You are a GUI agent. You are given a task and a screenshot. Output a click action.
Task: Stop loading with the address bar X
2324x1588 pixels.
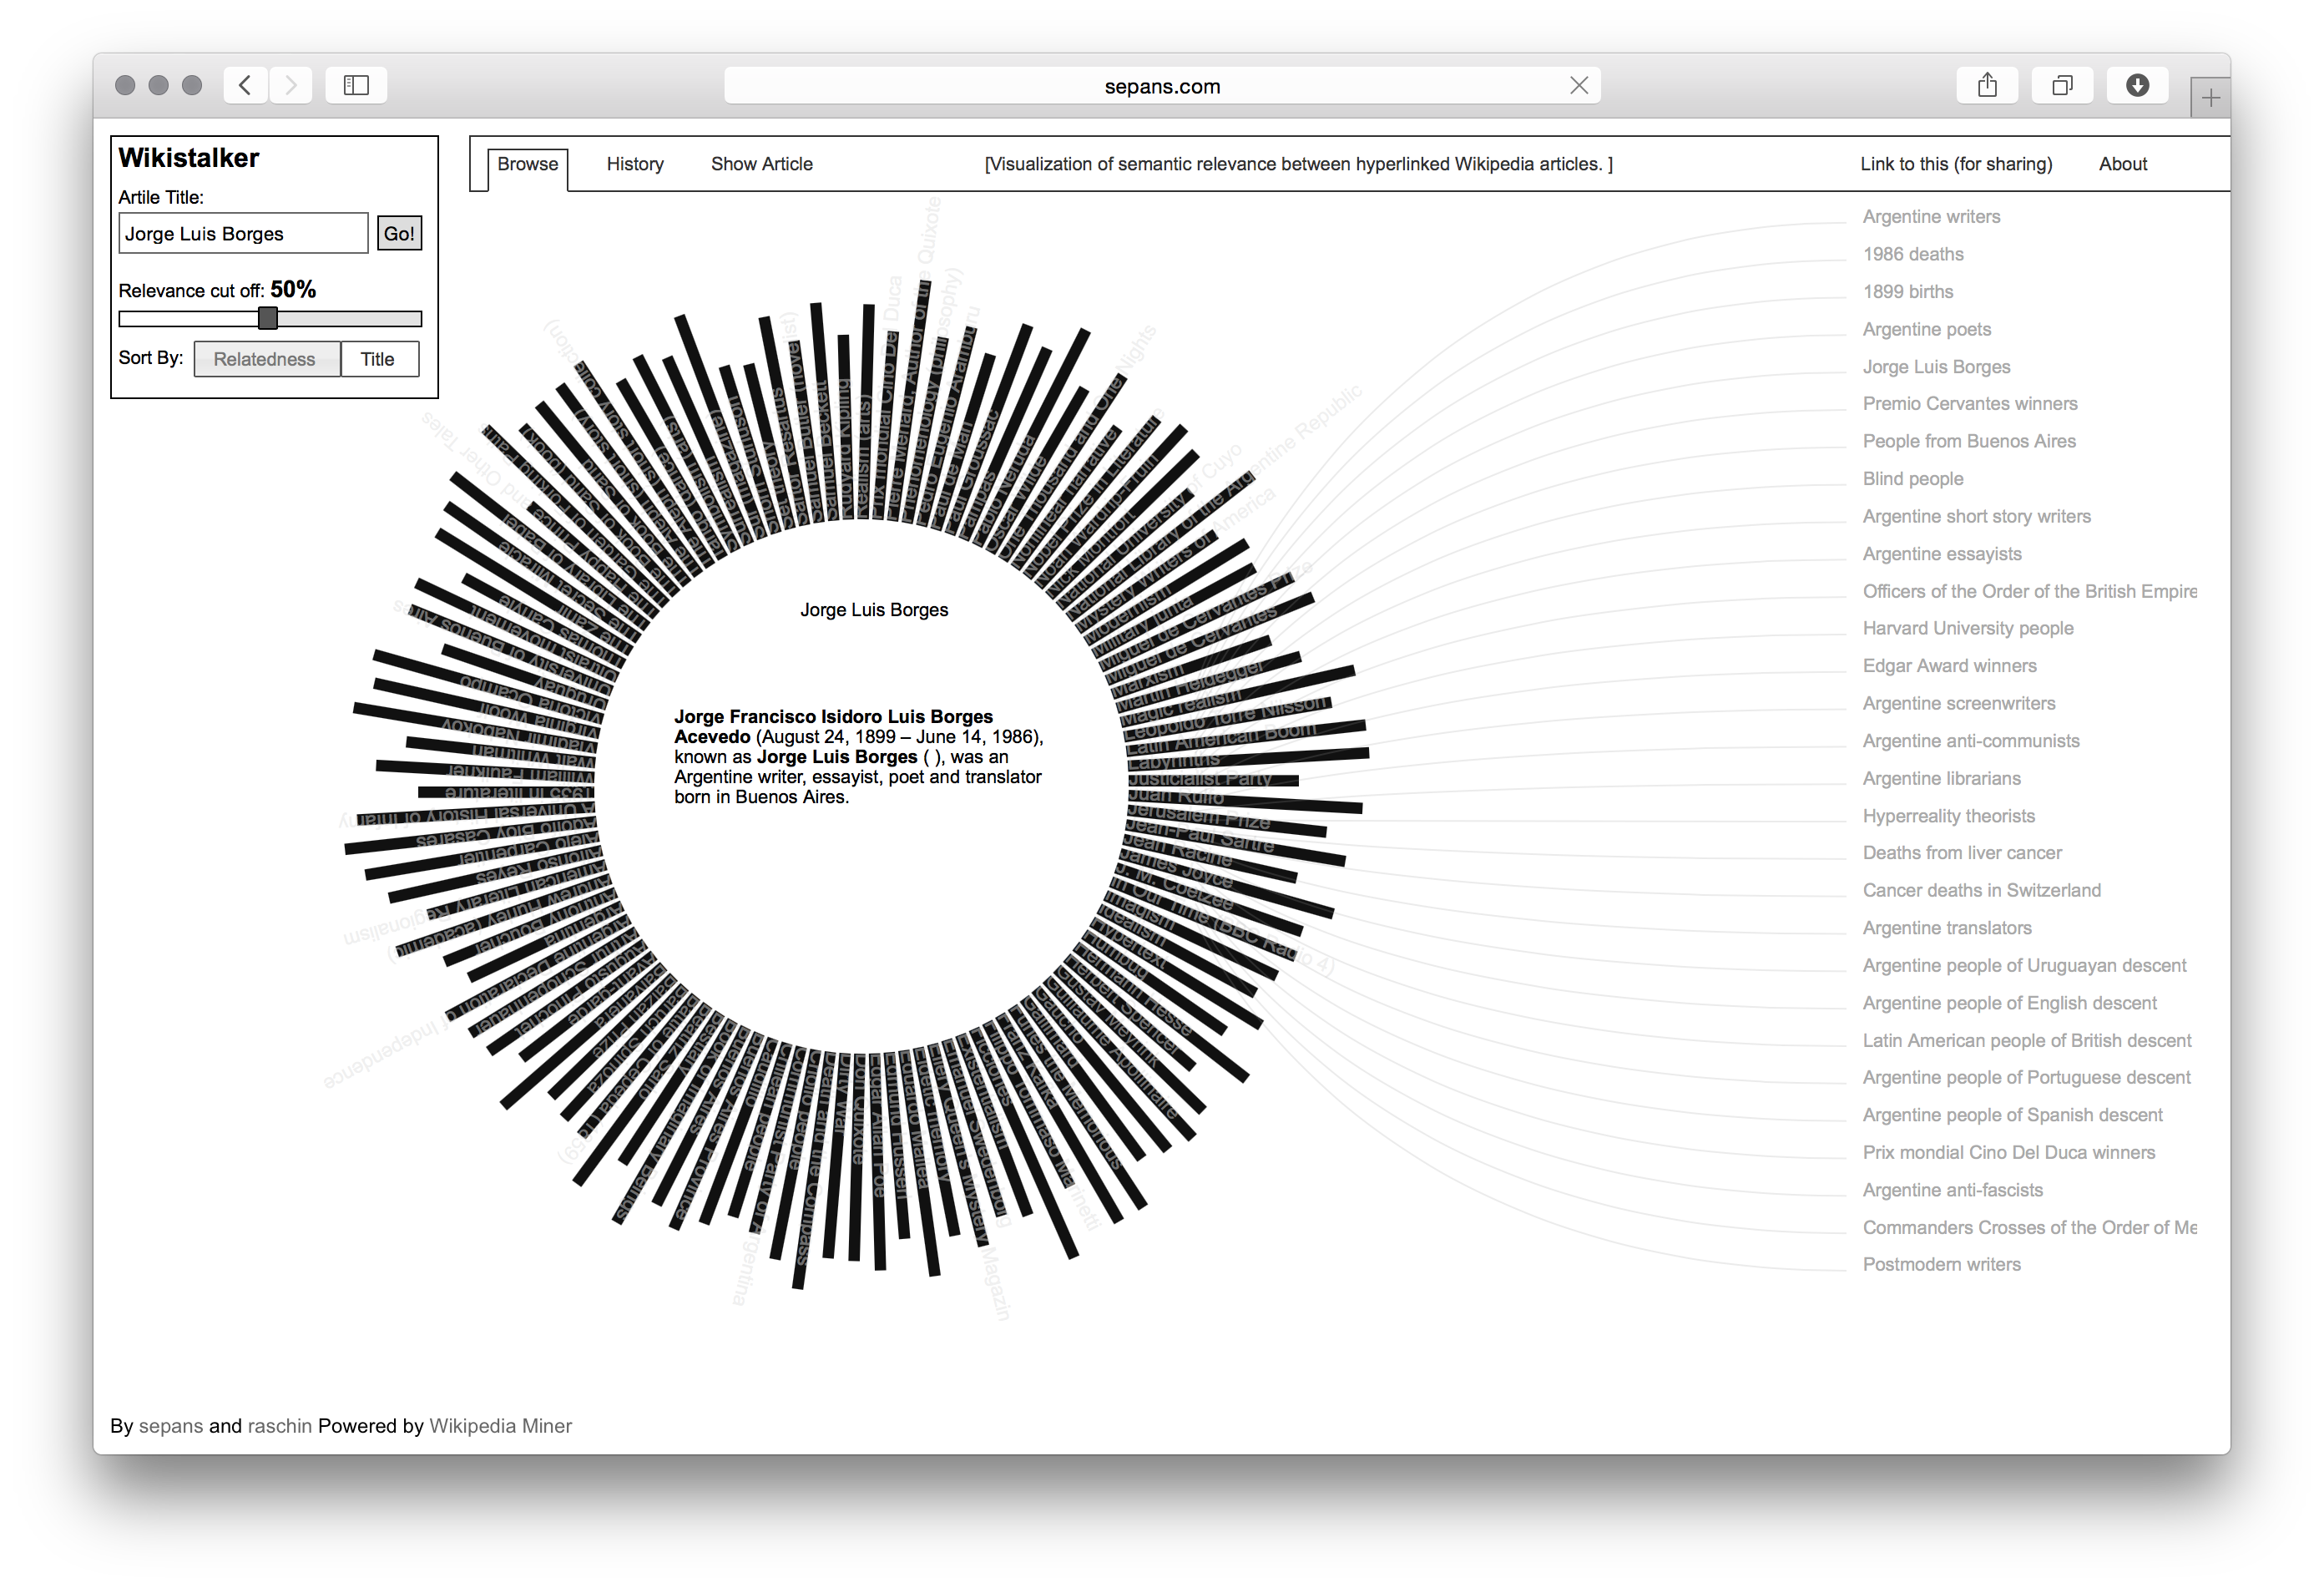tap(1579, 86)
